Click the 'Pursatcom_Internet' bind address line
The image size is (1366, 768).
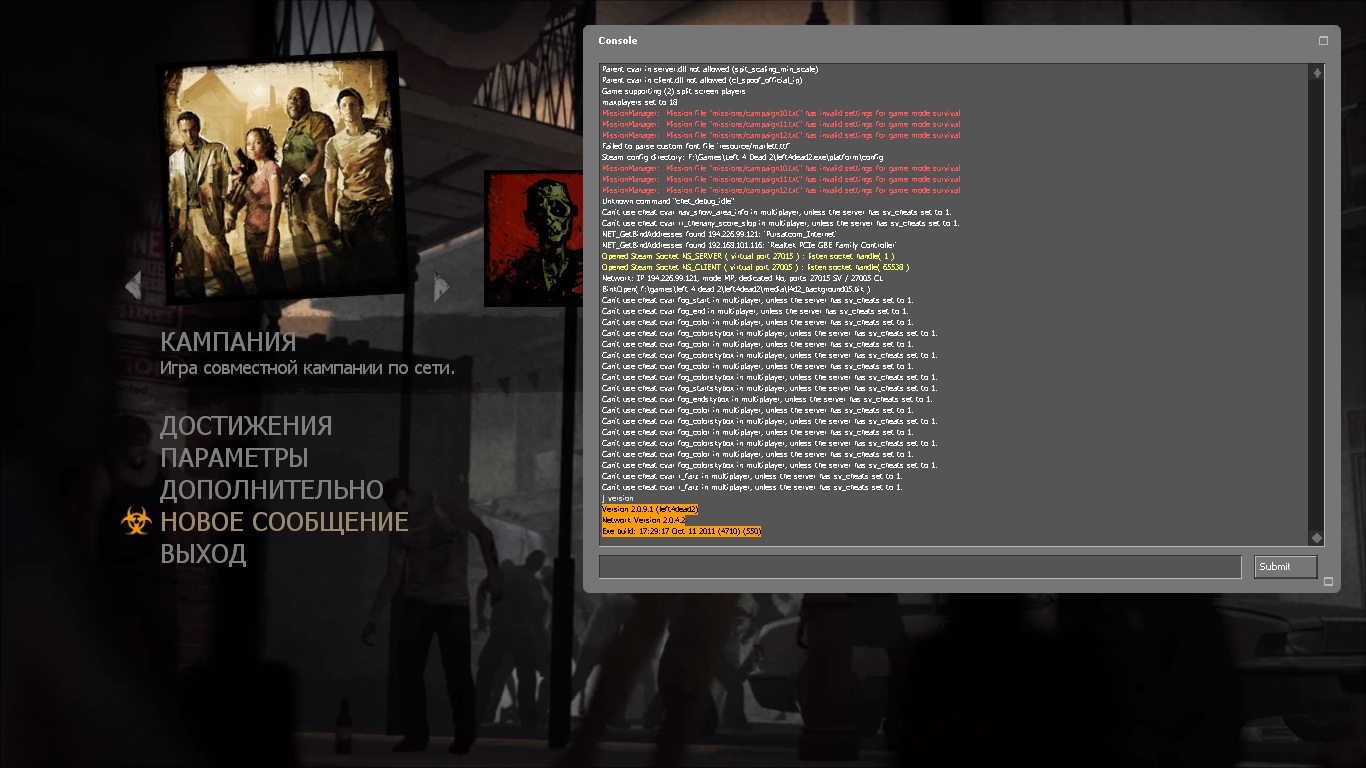pos(704,234)
